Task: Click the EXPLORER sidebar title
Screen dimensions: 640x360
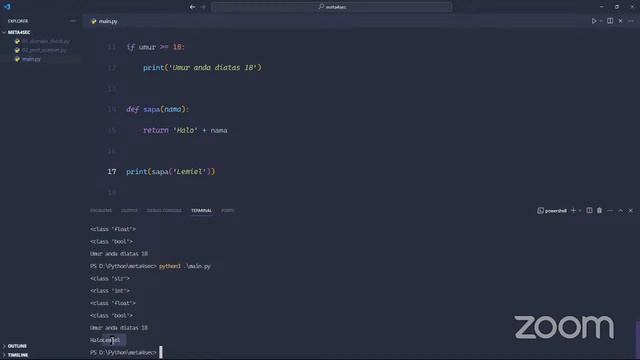Action: tap(18, 21)
